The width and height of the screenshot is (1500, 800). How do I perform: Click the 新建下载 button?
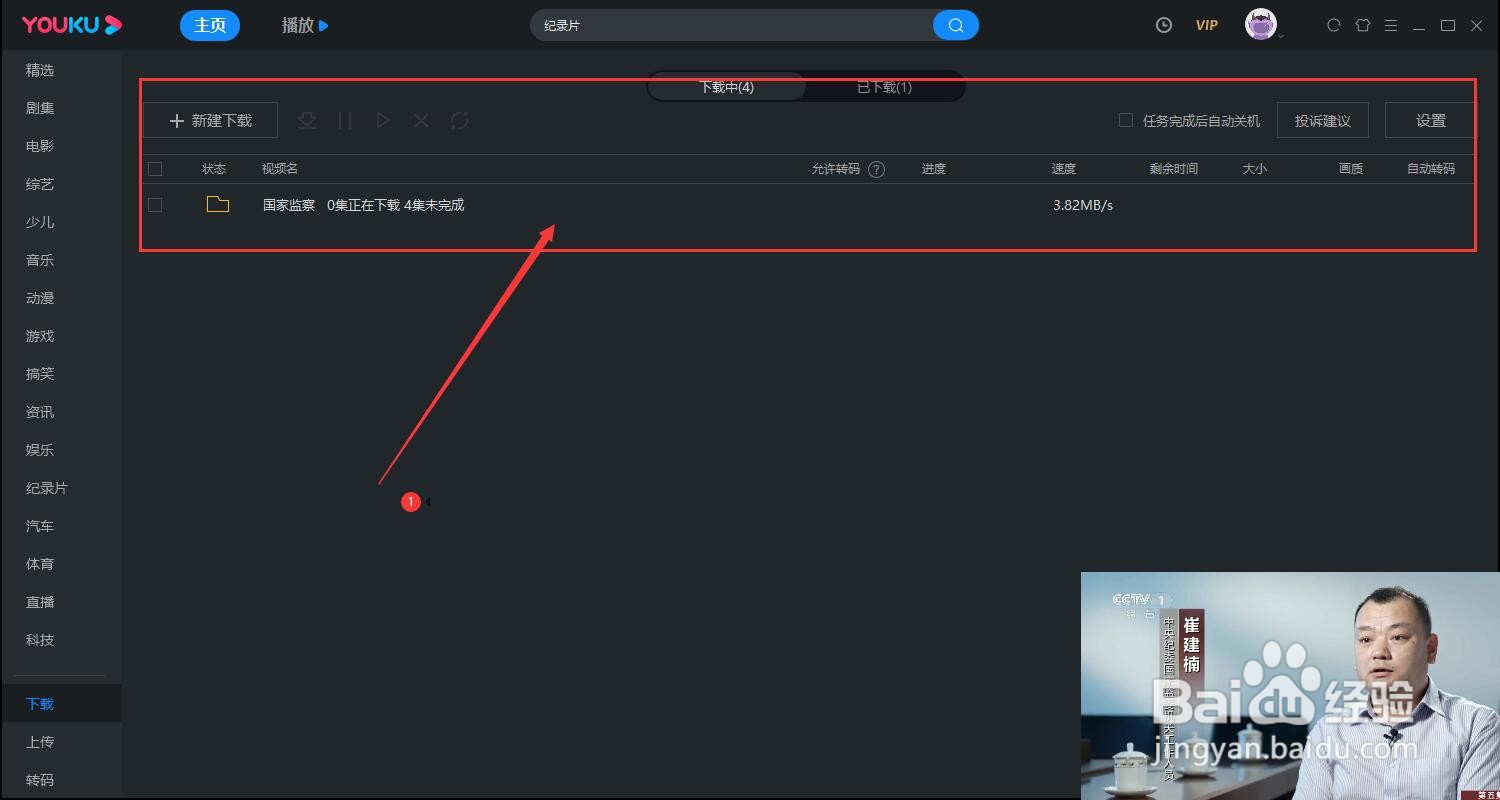(210, 119)
